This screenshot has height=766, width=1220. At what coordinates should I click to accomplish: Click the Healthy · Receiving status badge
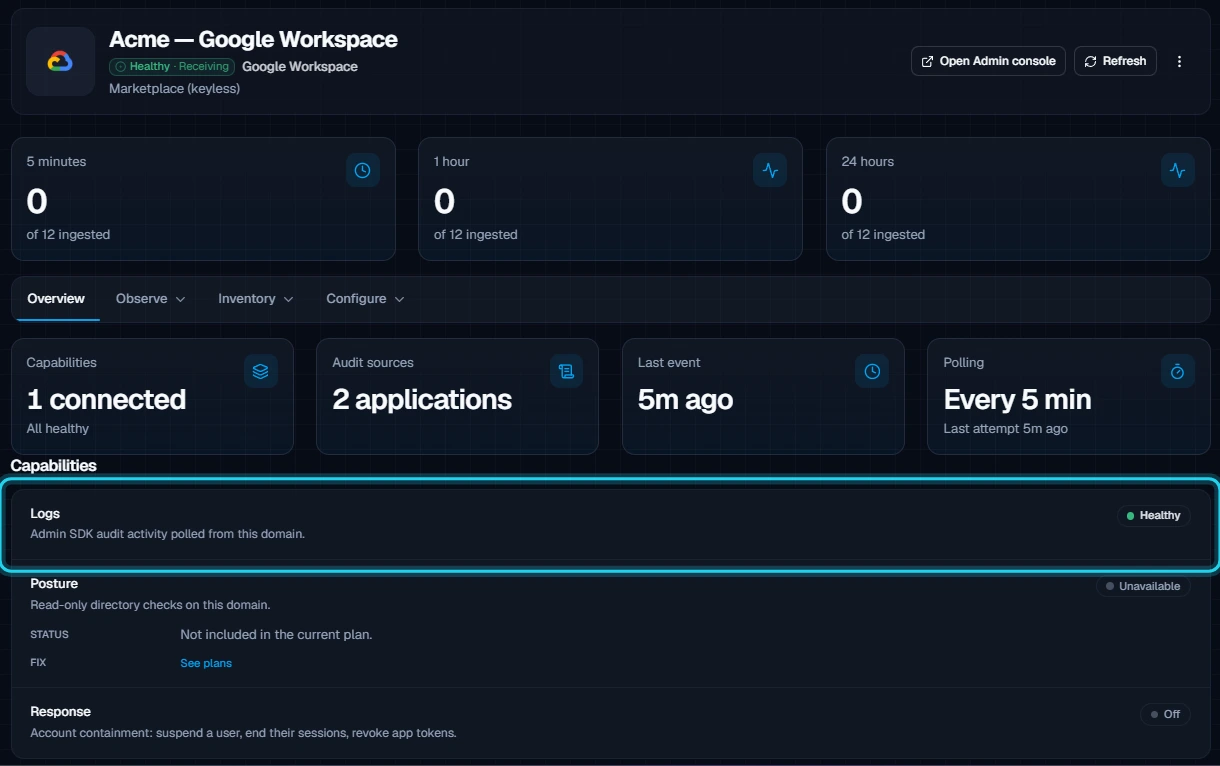click(x=172, y=67)
